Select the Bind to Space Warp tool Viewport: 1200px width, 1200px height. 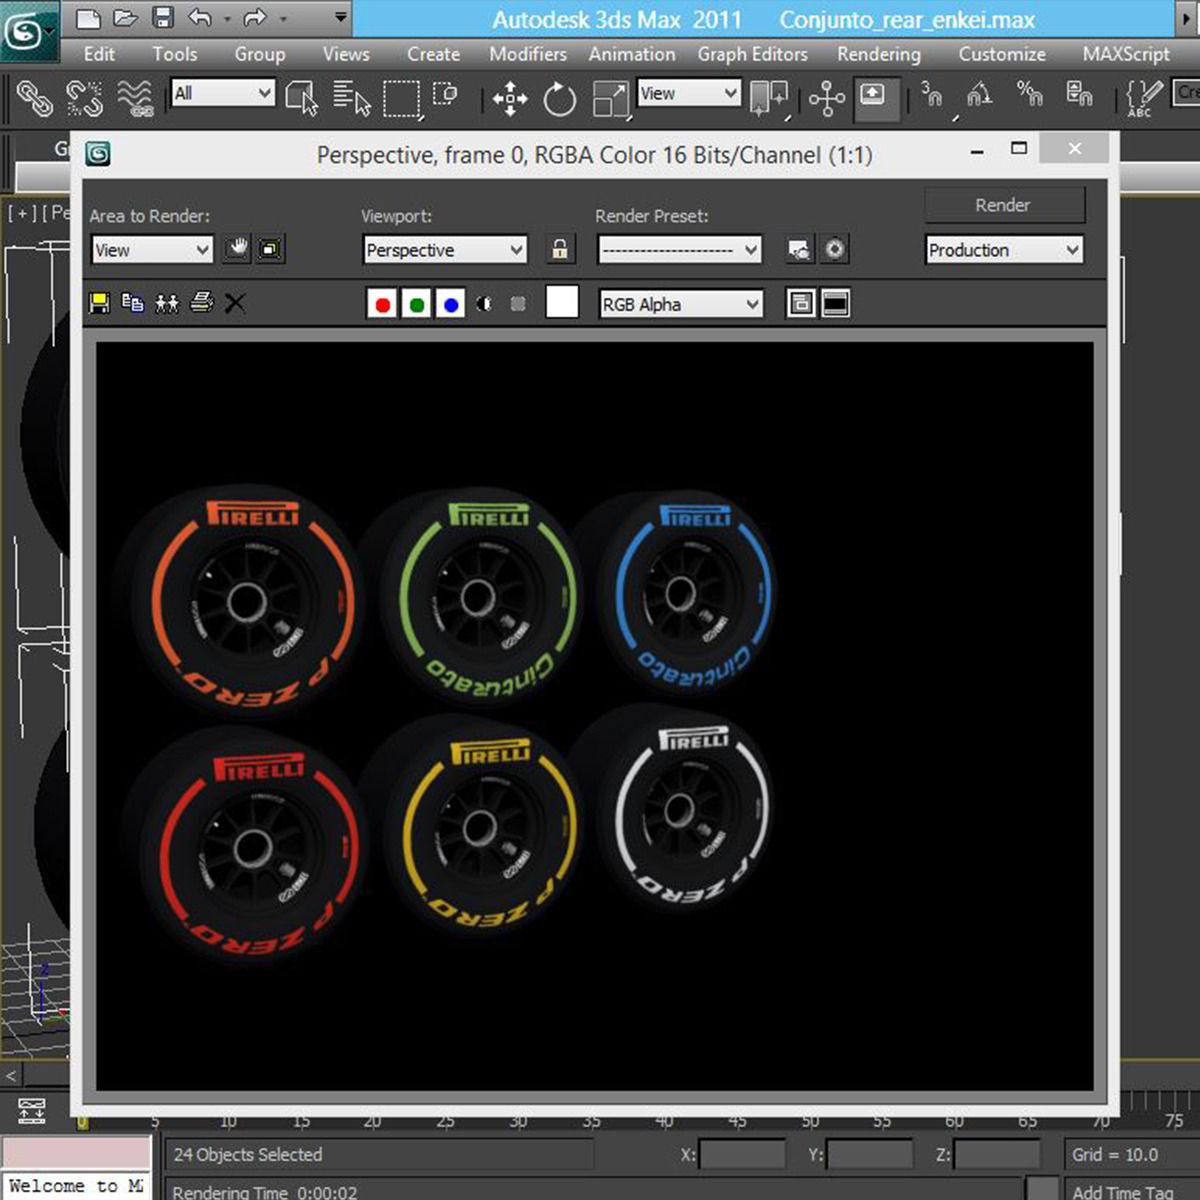coord(135,97)
